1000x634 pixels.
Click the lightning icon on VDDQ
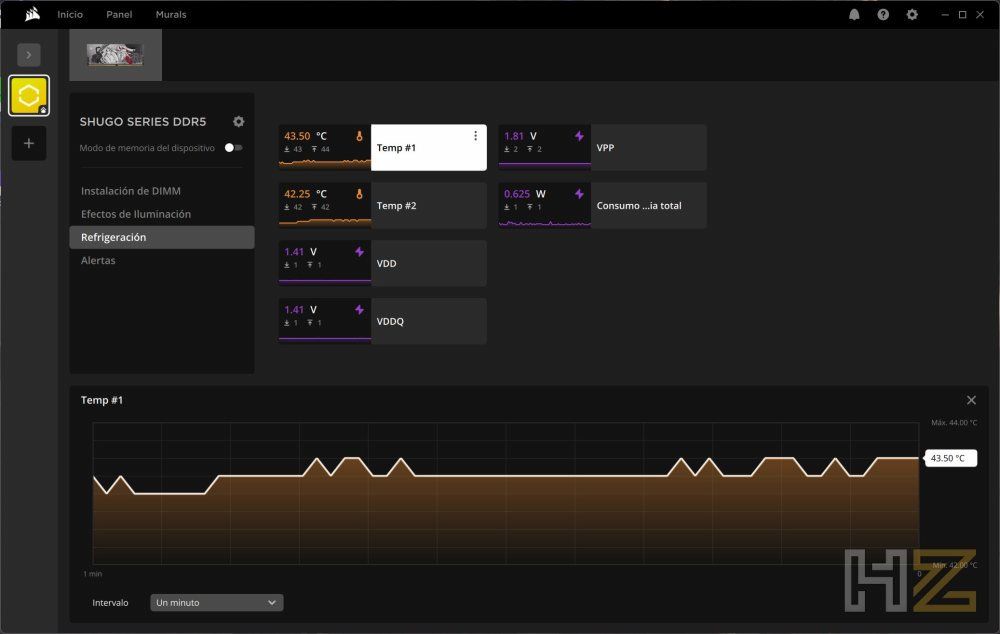[359, 310]
